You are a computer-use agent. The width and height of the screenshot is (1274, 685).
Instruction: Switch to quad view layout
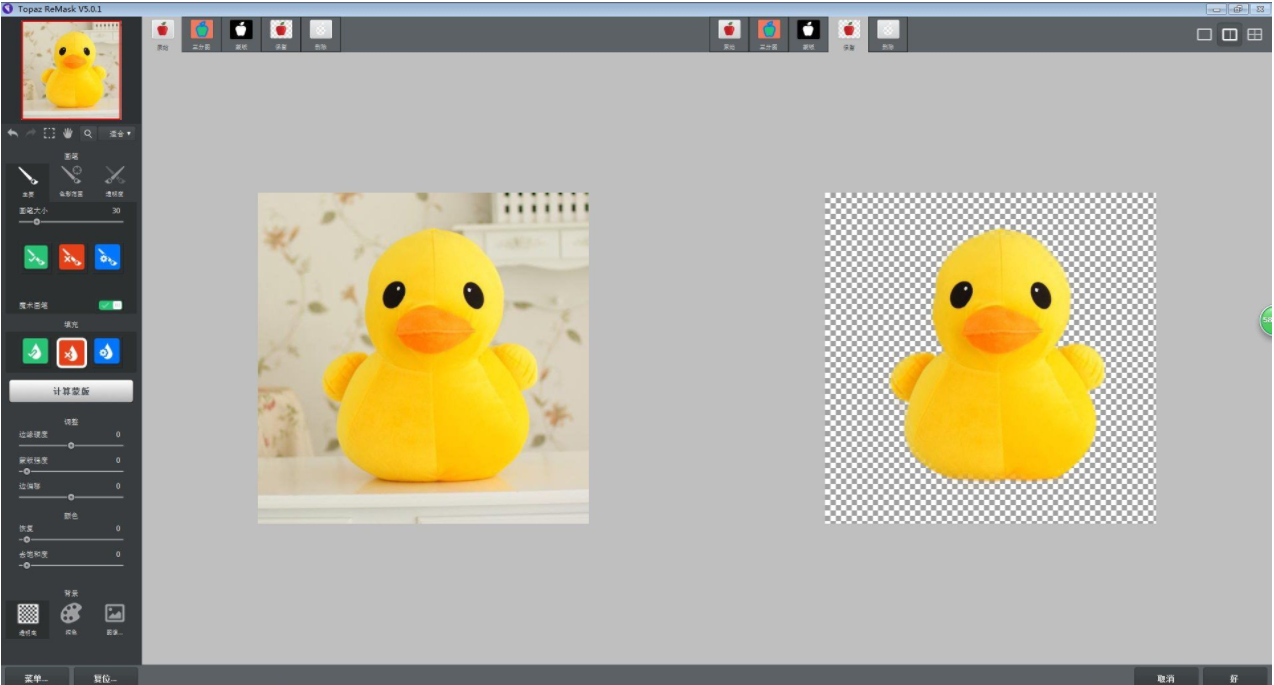click(1254, 35)
